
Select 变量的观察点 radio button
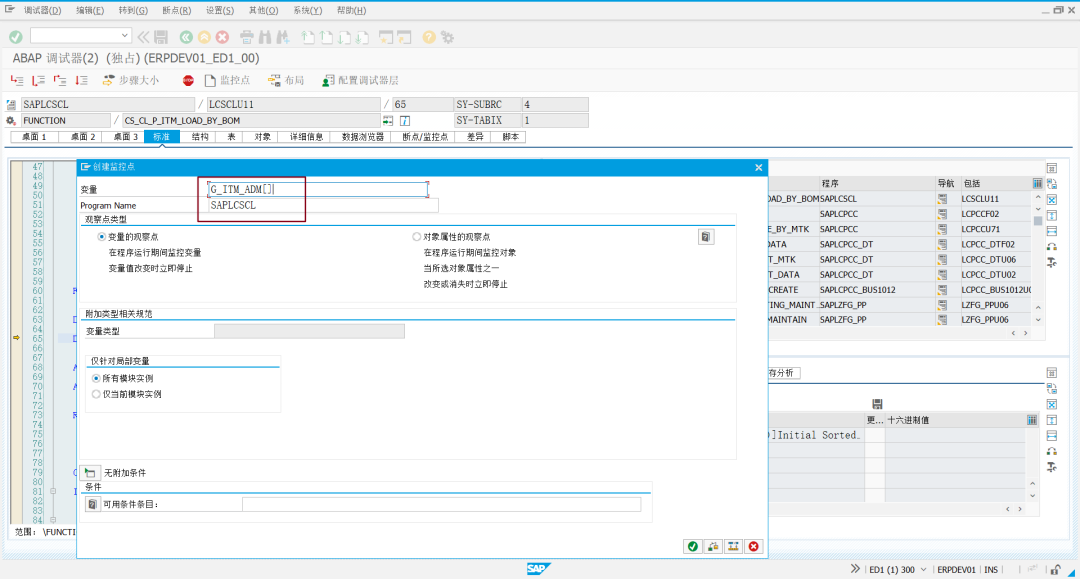click(102, 237)
